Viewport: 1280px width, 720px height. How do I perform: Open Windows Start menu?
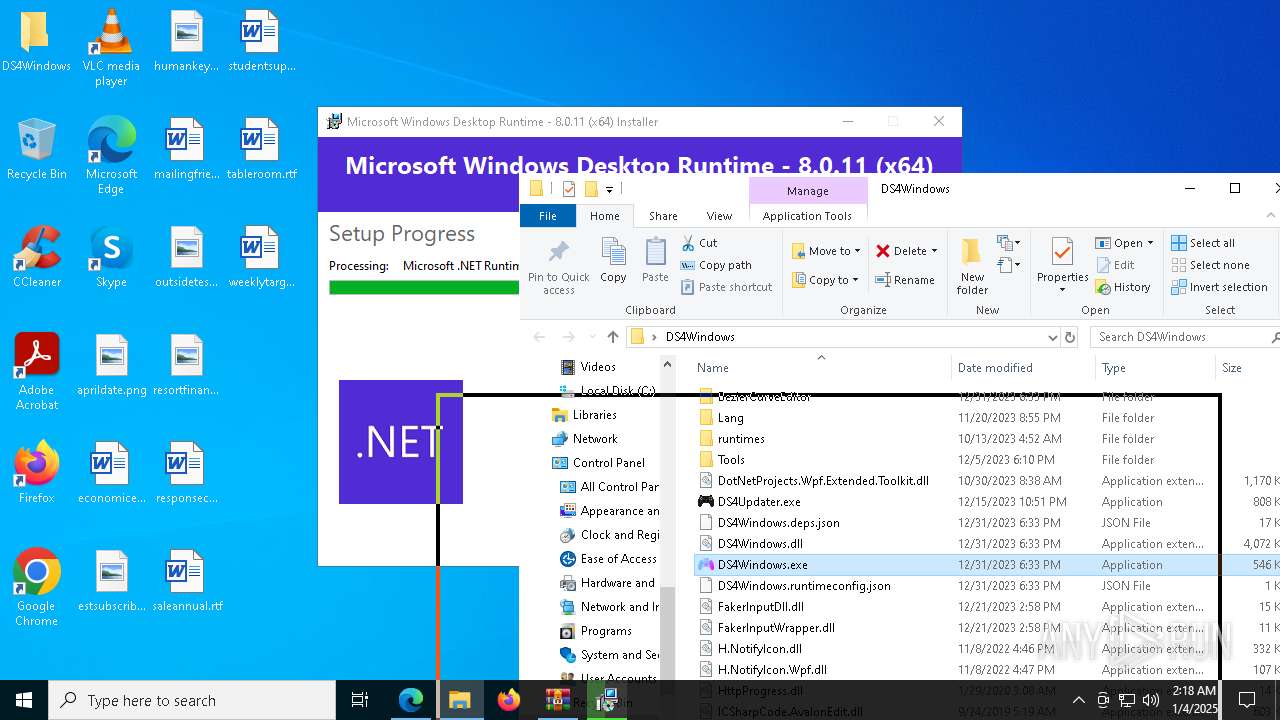pos(24,700)
